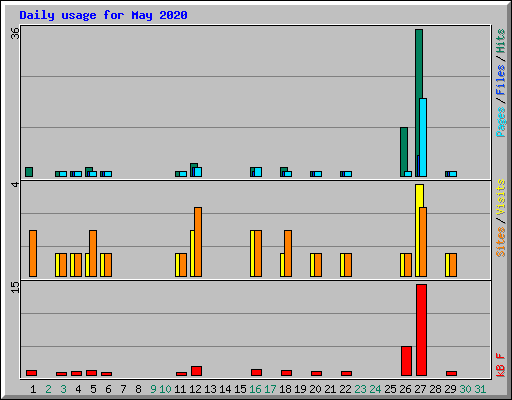Click the "Files" legend label
This screenshot has height=400, width=512.
click(500, 80)
